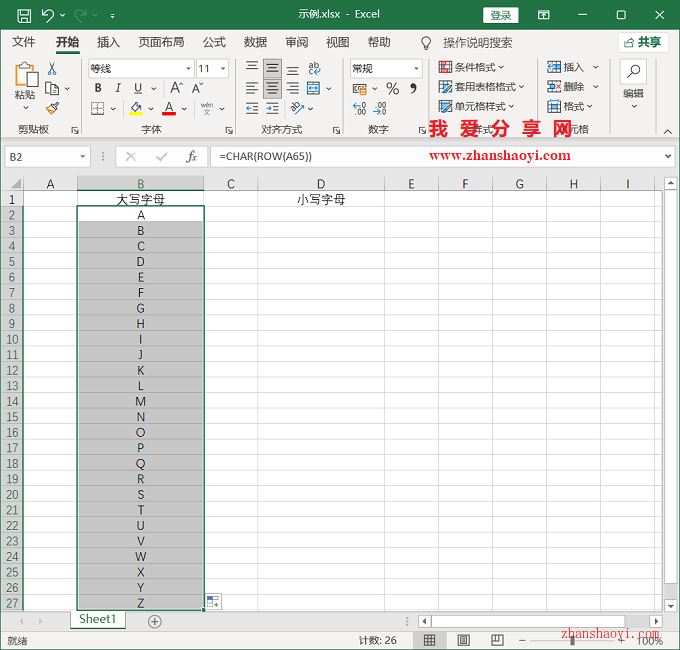Image resolution: width=680 pixels, height=650 pixels.
Task: Click Increase Decimal icon
Action: point(360,108)
